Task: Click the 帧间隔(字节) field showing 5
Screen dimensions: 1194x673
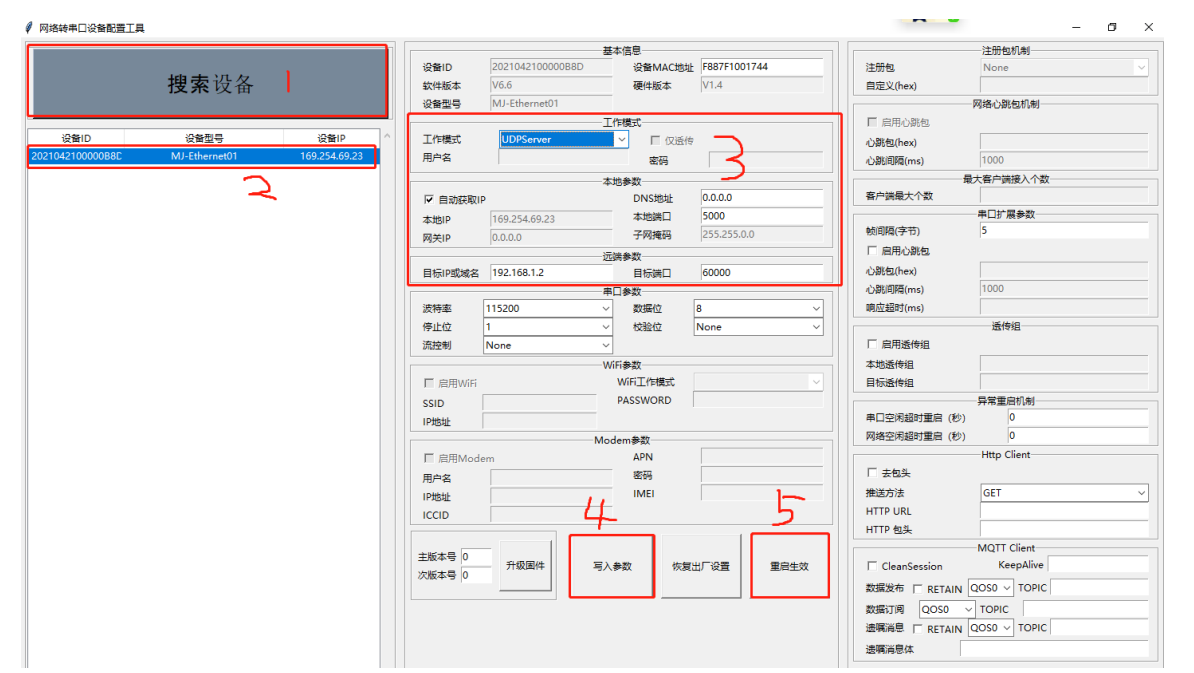Action: [x=1064, y=231]
